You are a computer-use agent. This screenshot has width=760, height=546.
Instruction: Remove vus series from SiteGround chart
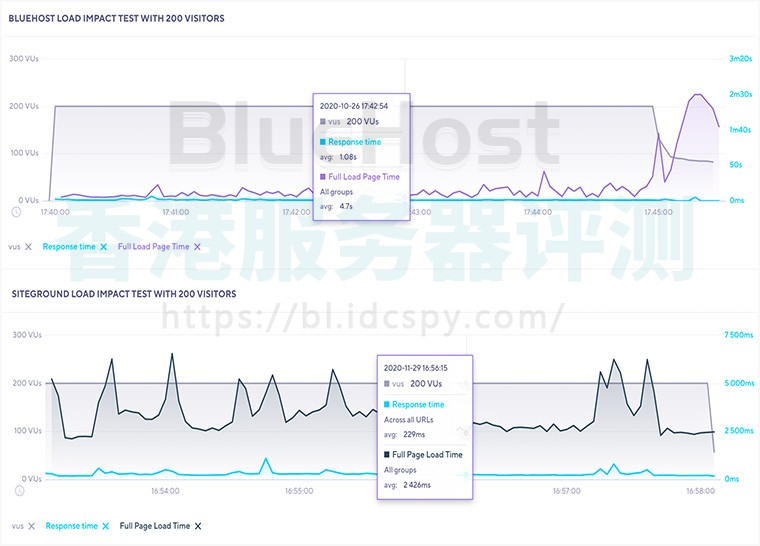30,526
